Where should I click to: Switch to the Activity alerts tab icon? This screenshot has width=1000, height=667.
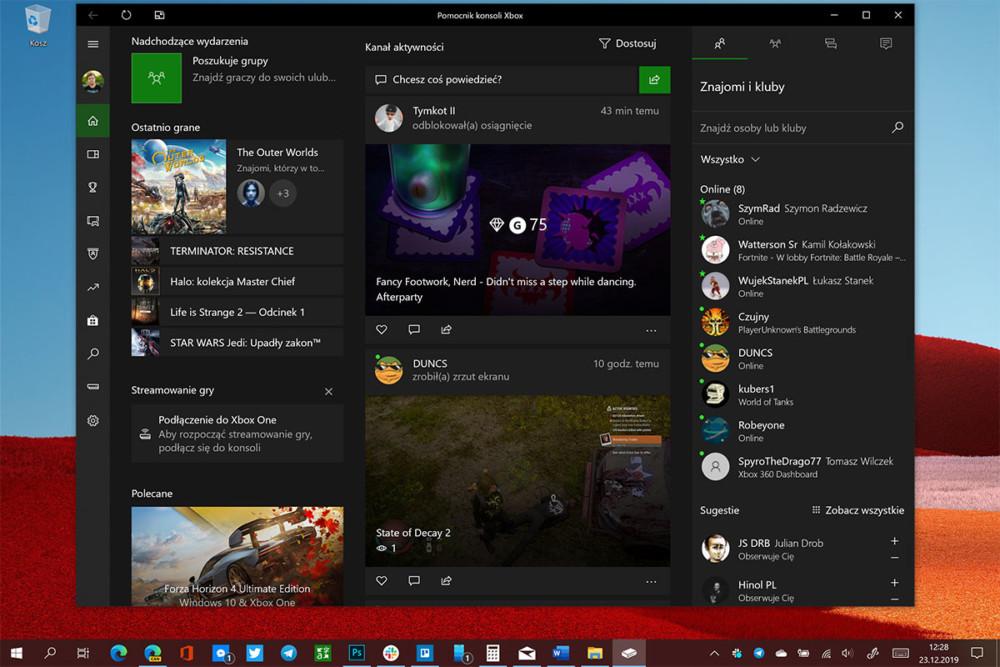[886, 43]
